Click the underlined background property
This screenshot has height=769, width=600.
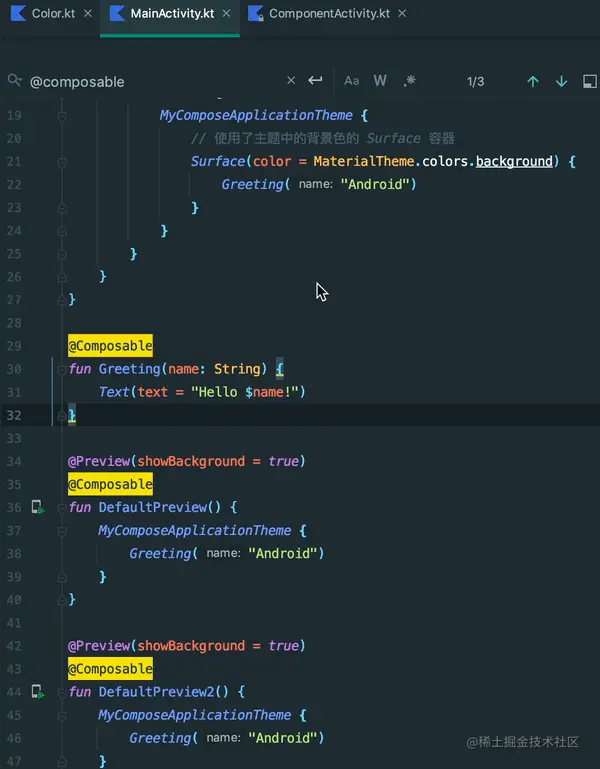click(x=514, y=161)
